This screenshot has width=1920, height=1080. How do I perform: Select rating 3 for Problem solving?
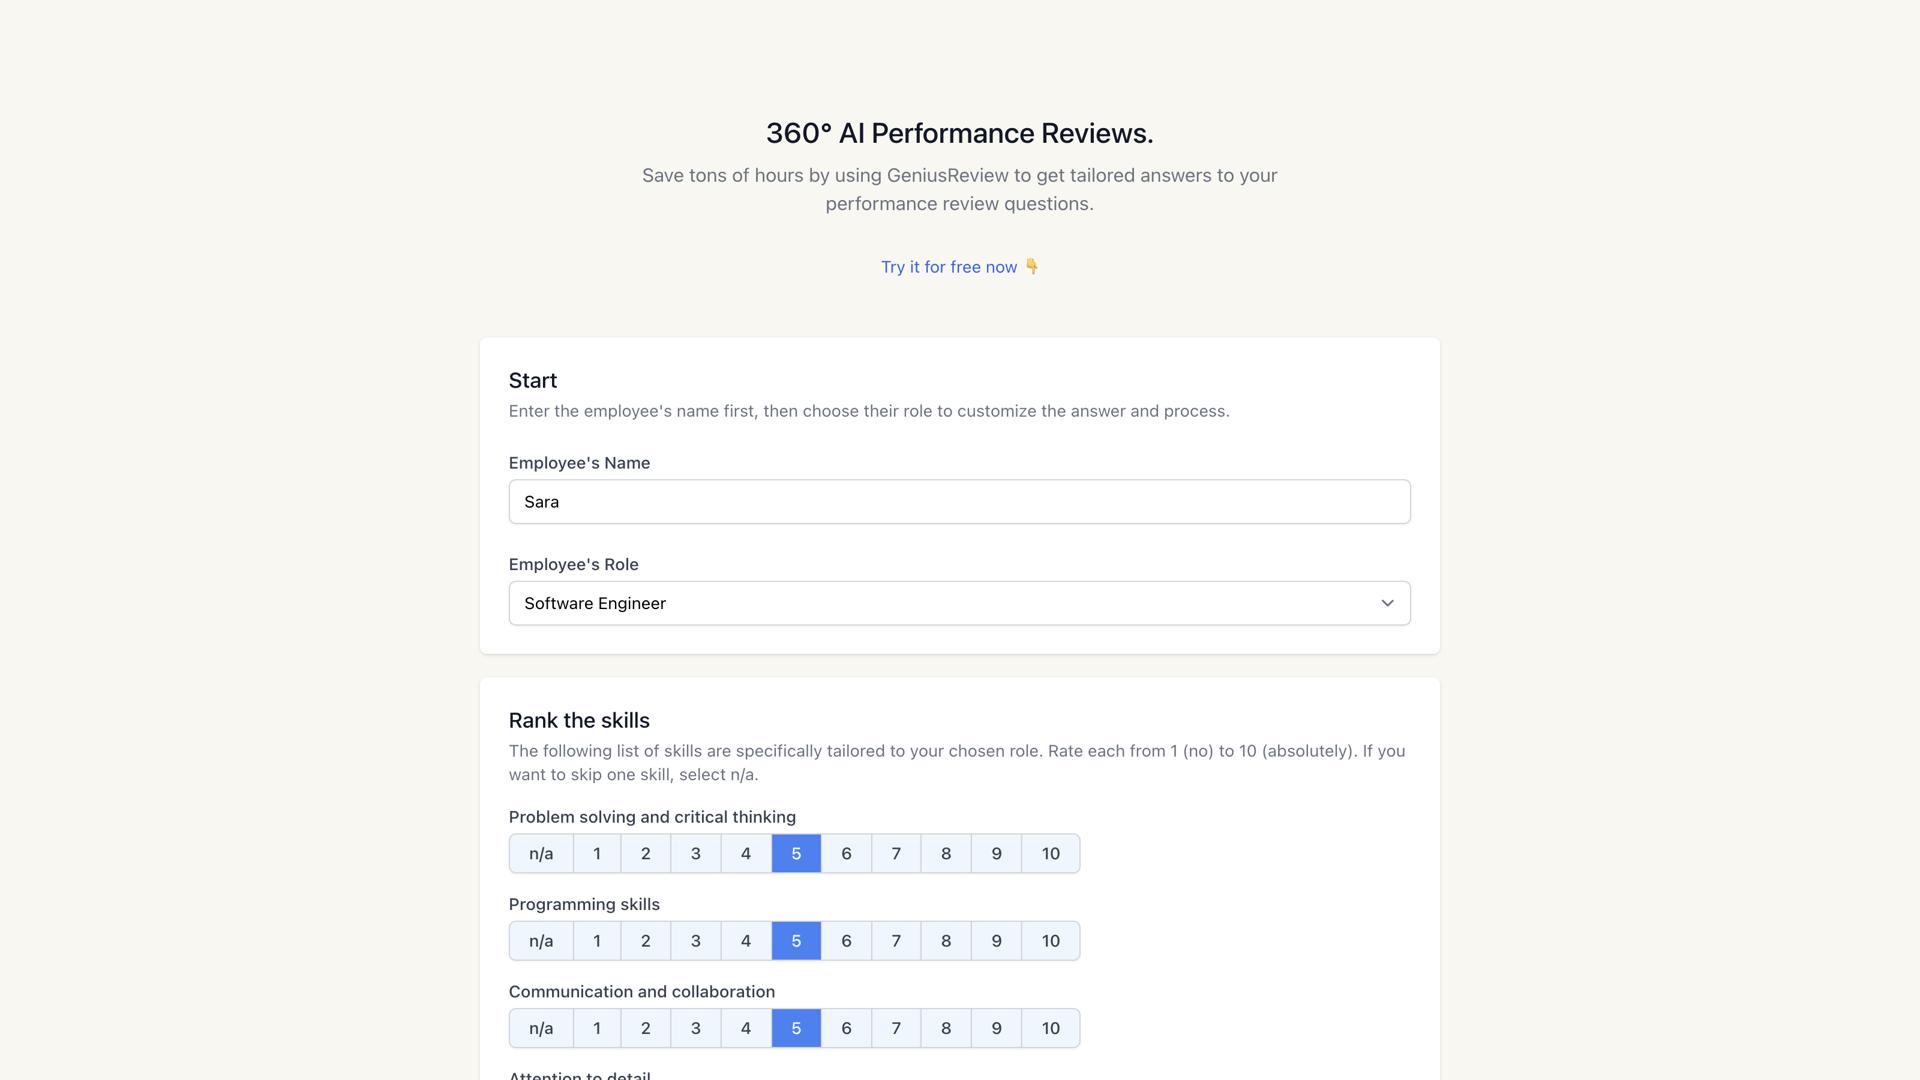(696, 853)
